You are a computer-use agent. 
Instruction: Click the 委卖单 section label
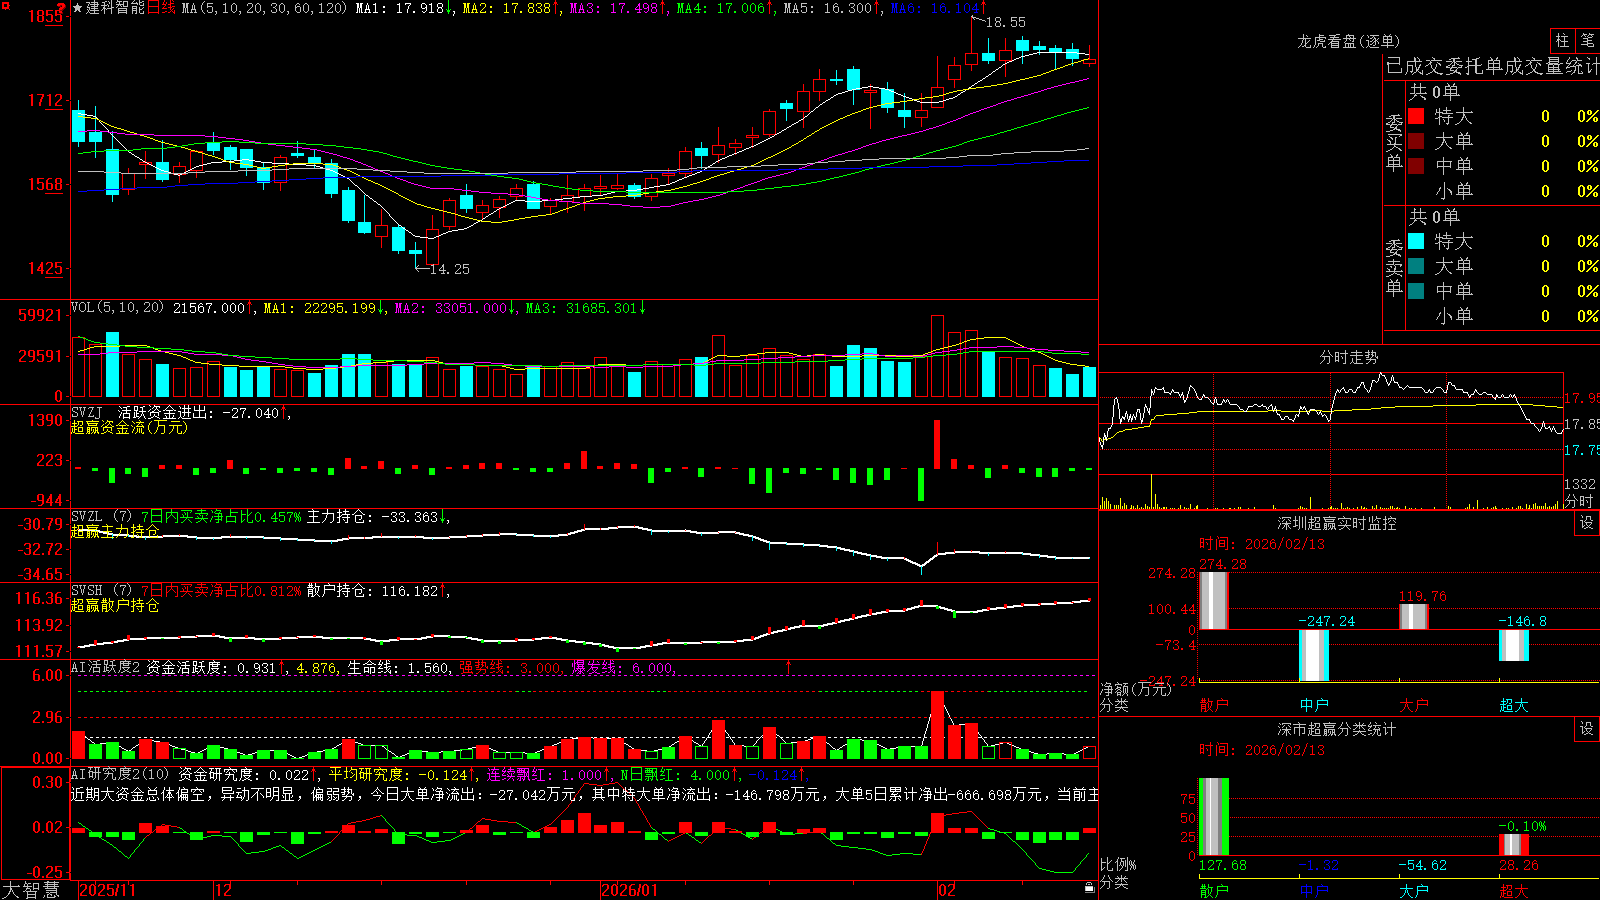1394,267
